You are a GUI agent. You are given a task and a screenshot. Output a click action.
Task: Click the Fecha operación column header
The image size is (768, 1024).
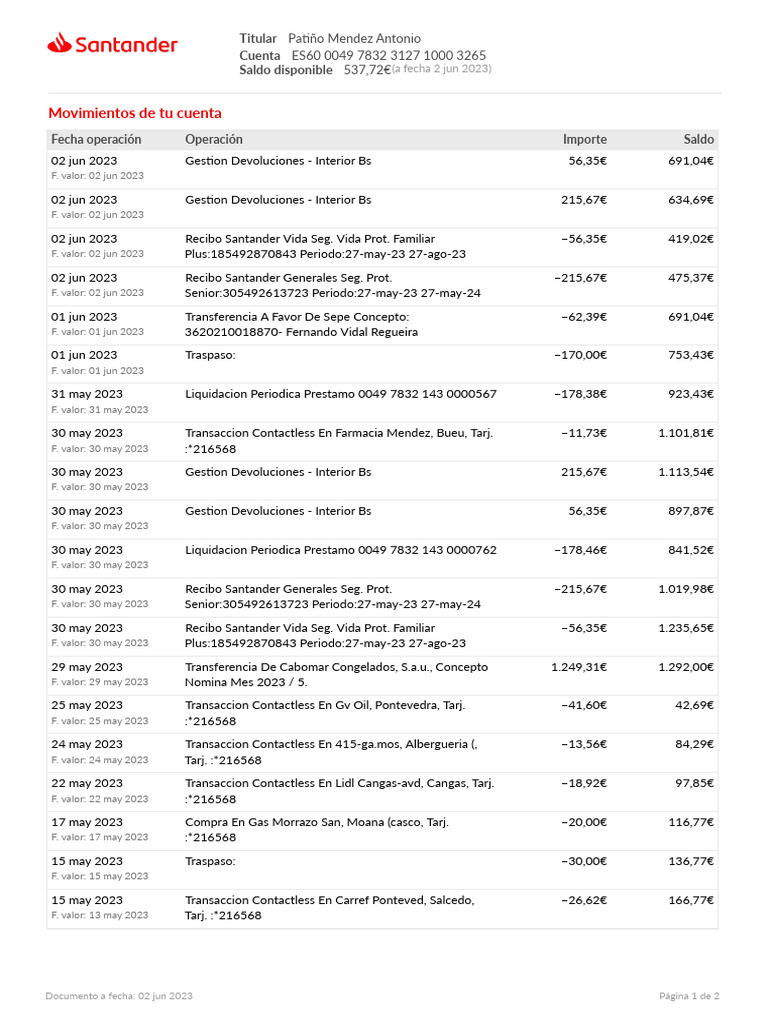(96, 139)
